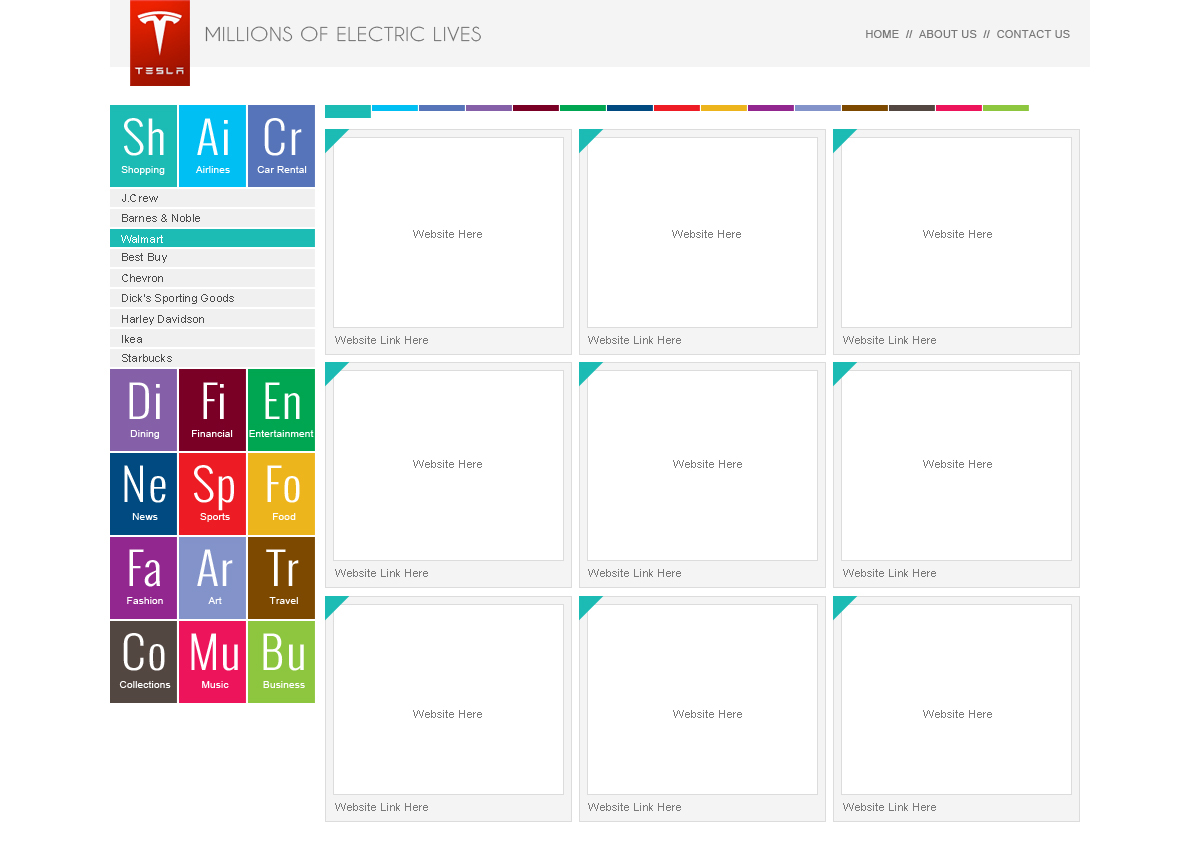Open the News (Ne) category tile
Image resolution: width=1200 pixels, height=850 pixels.
[x=143, y=494]
